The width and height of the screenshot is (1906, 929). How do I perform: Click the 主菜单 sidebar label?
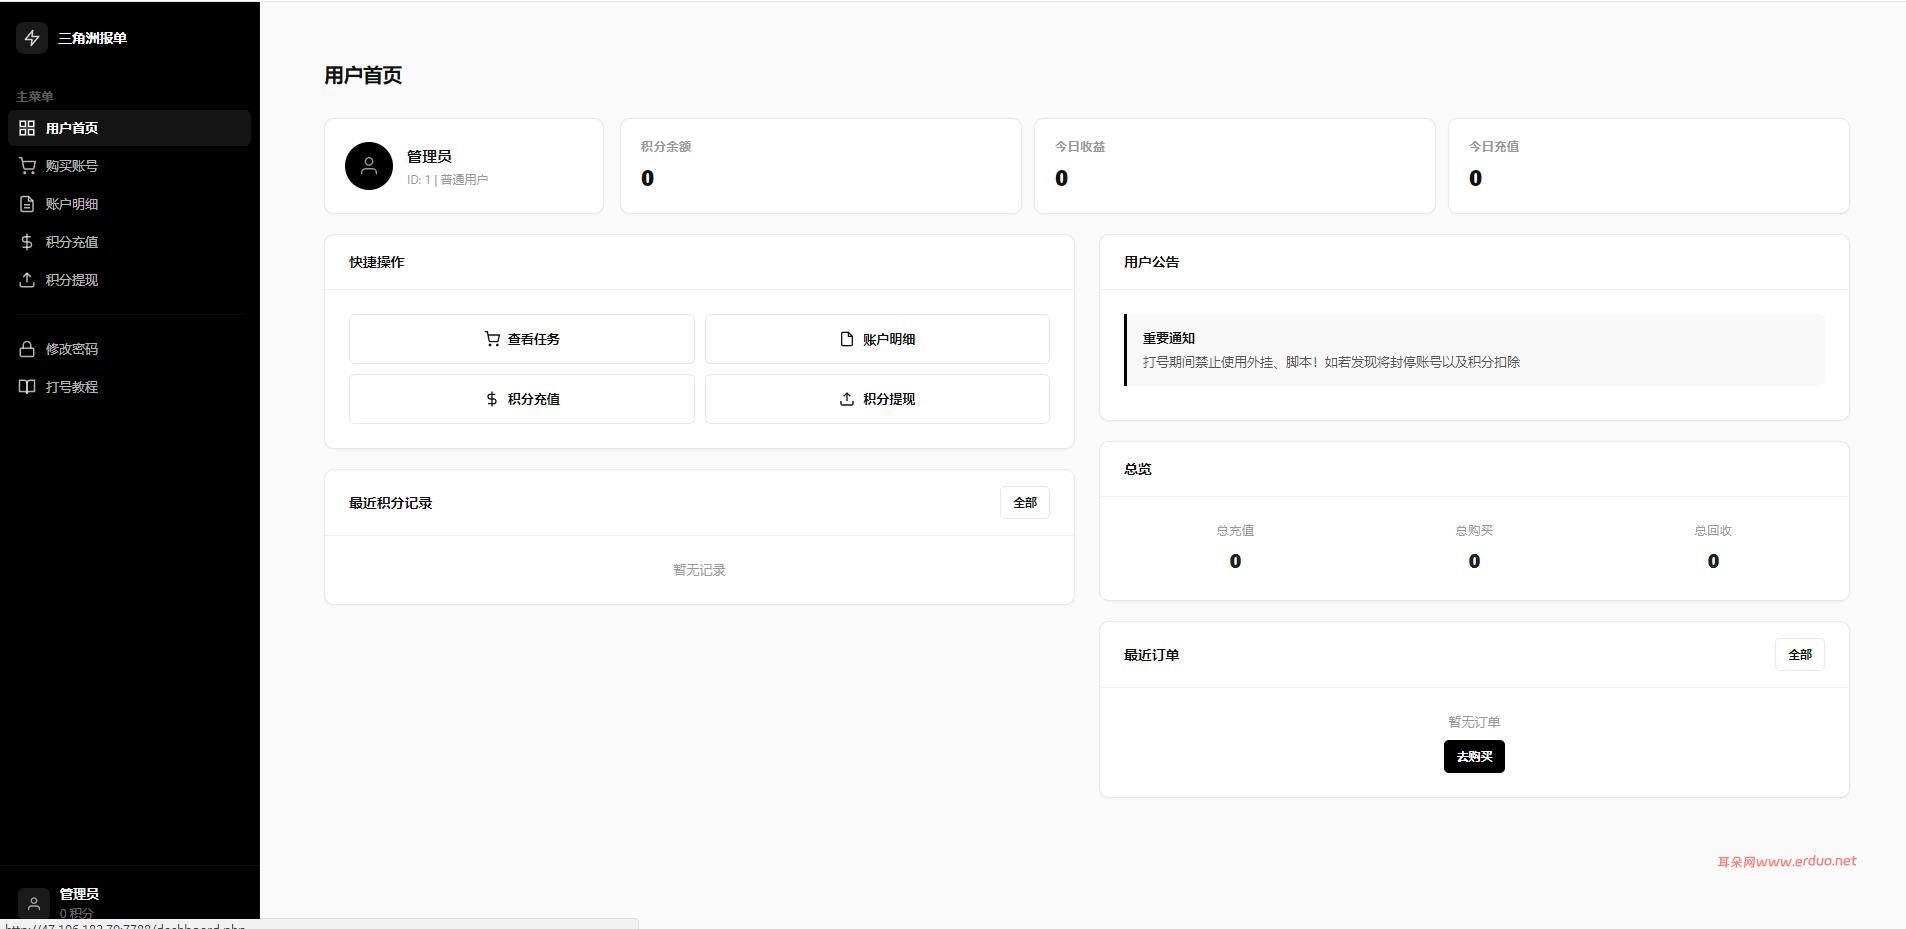[35, 97]
